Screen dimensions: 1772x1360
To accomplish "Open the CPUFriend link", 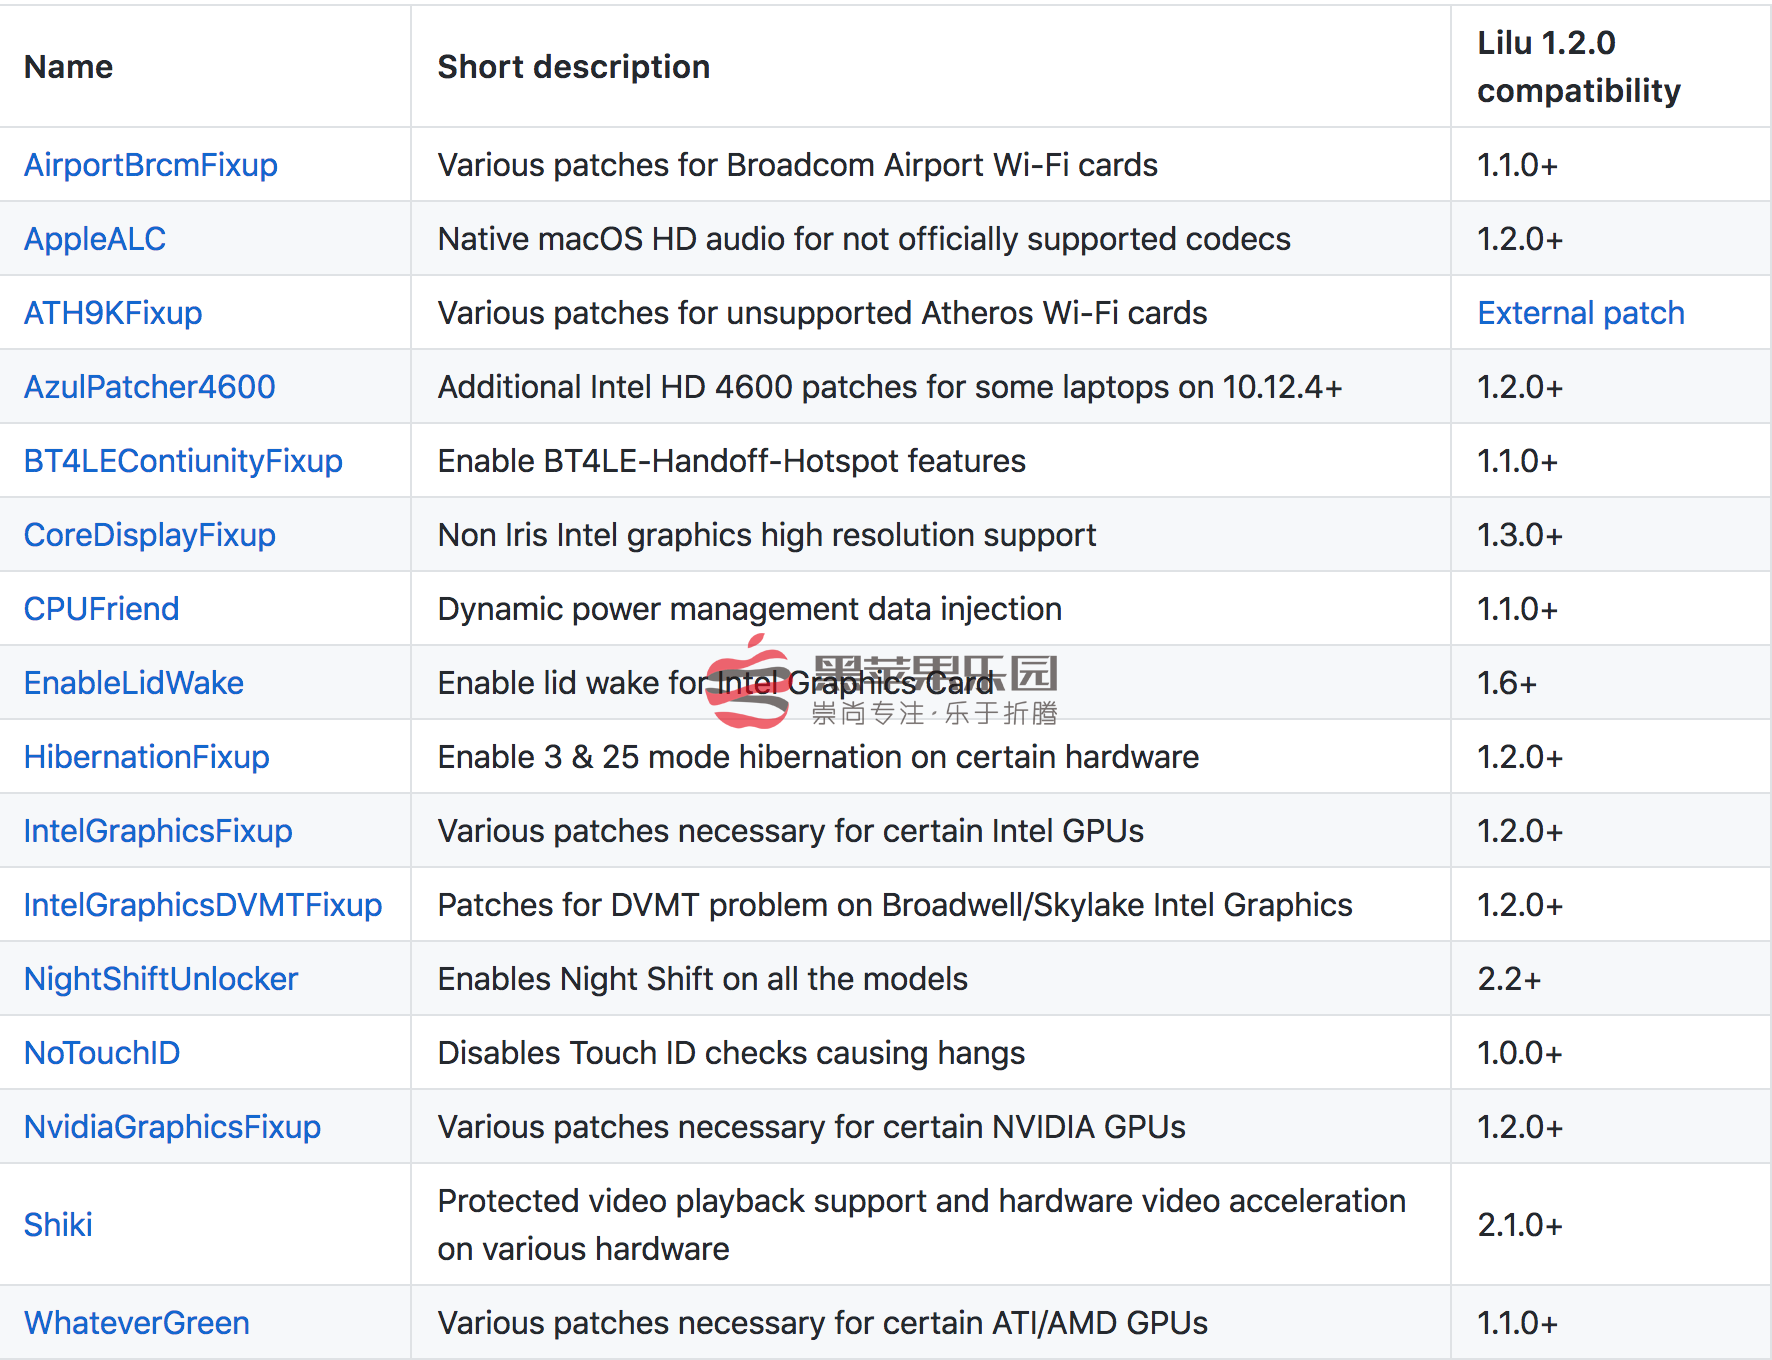I will point(102,609).
